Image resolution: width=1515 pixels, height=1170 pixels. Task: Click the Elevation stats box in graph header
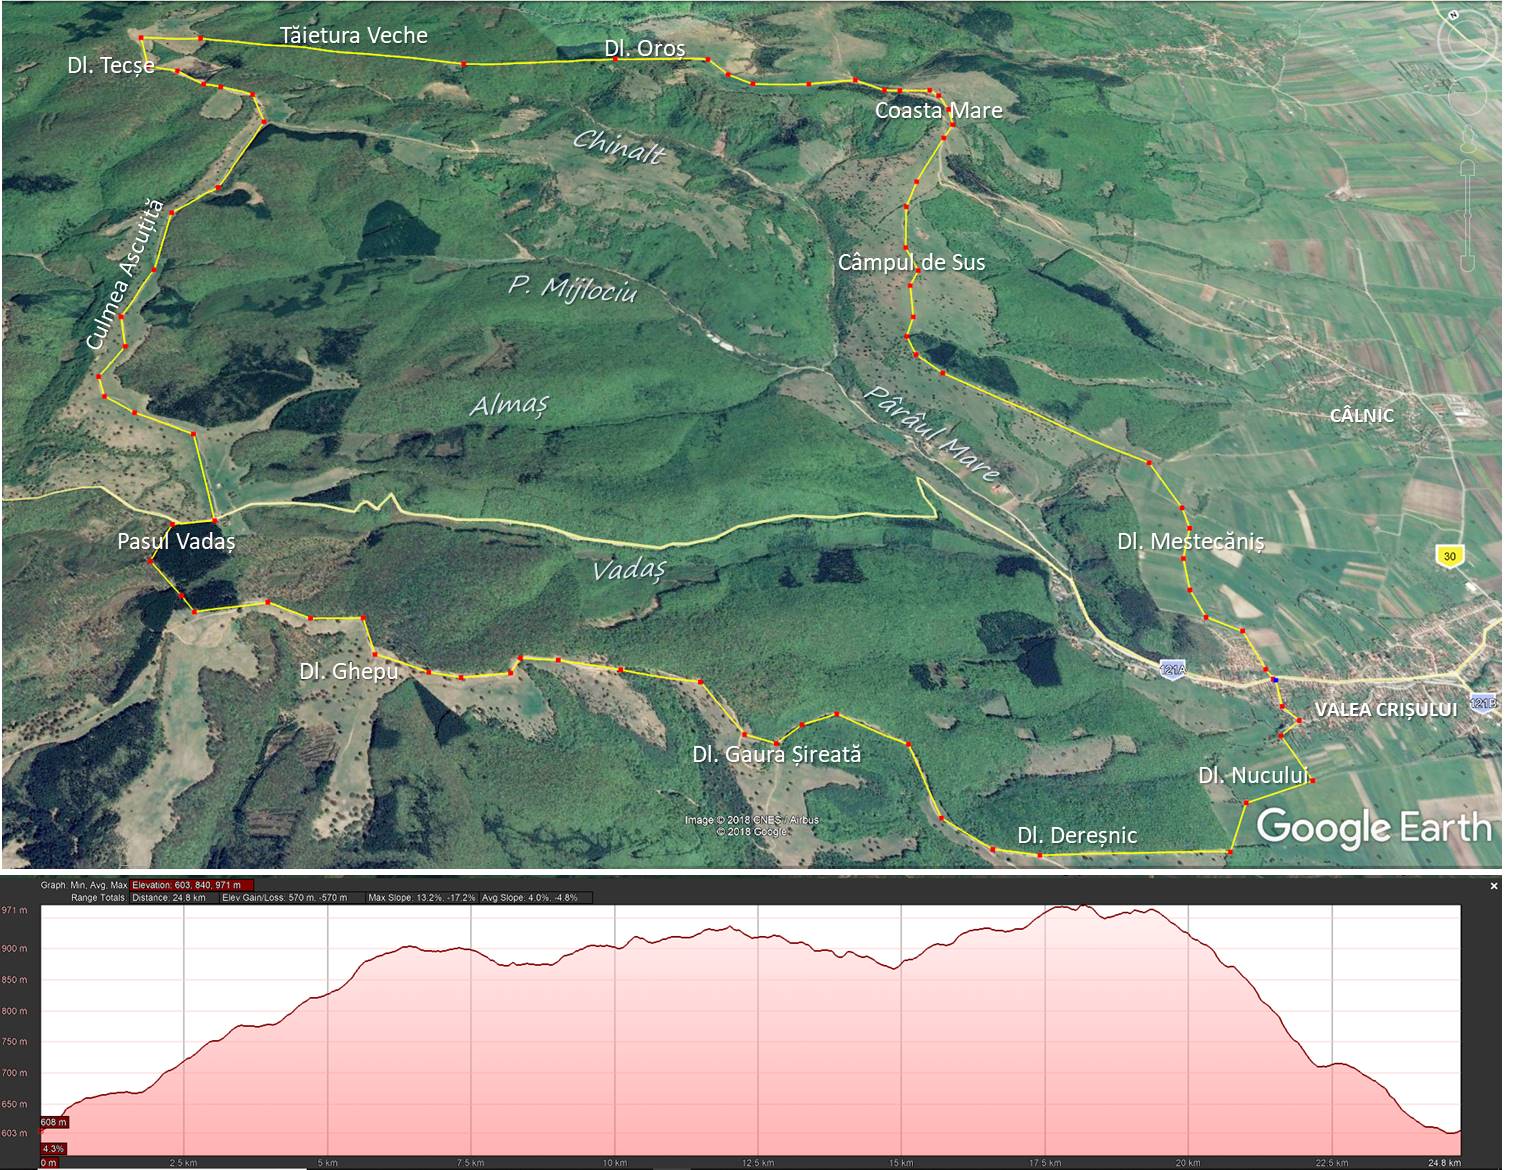tap(192, 885)
